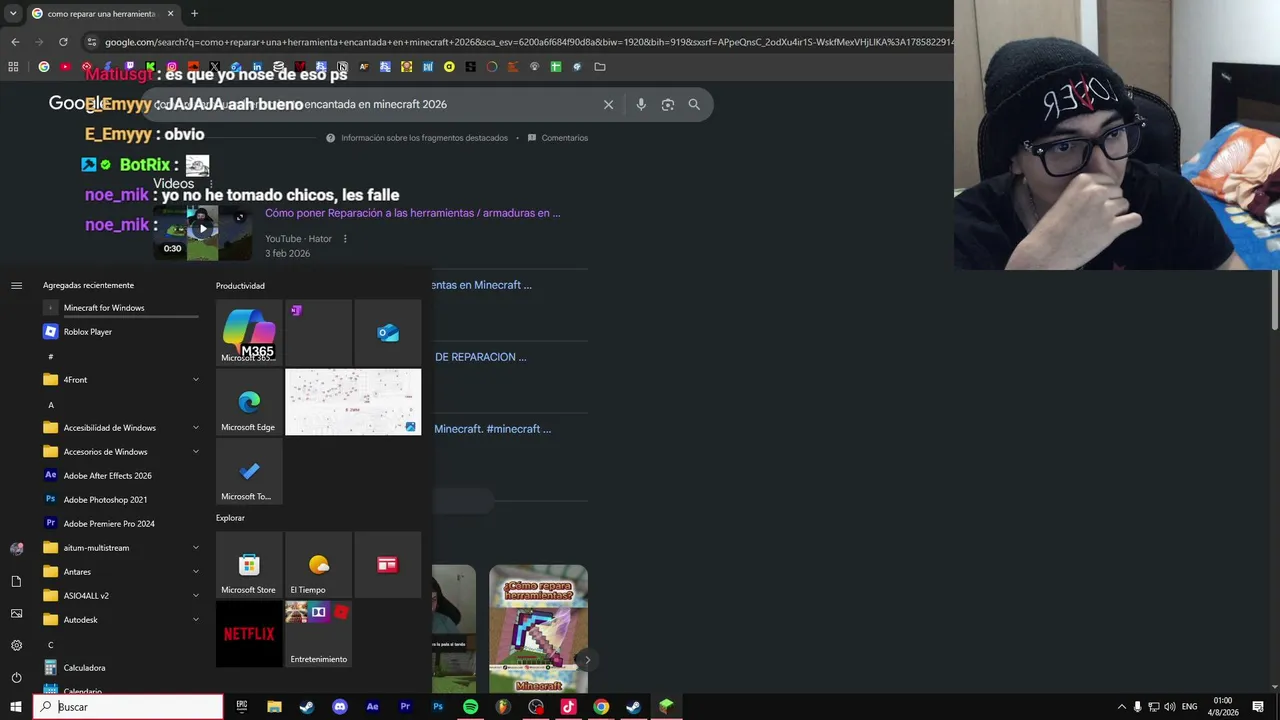Expand the 4Front folder
The width and height of the screenshot is (1280, 720).
120,380
